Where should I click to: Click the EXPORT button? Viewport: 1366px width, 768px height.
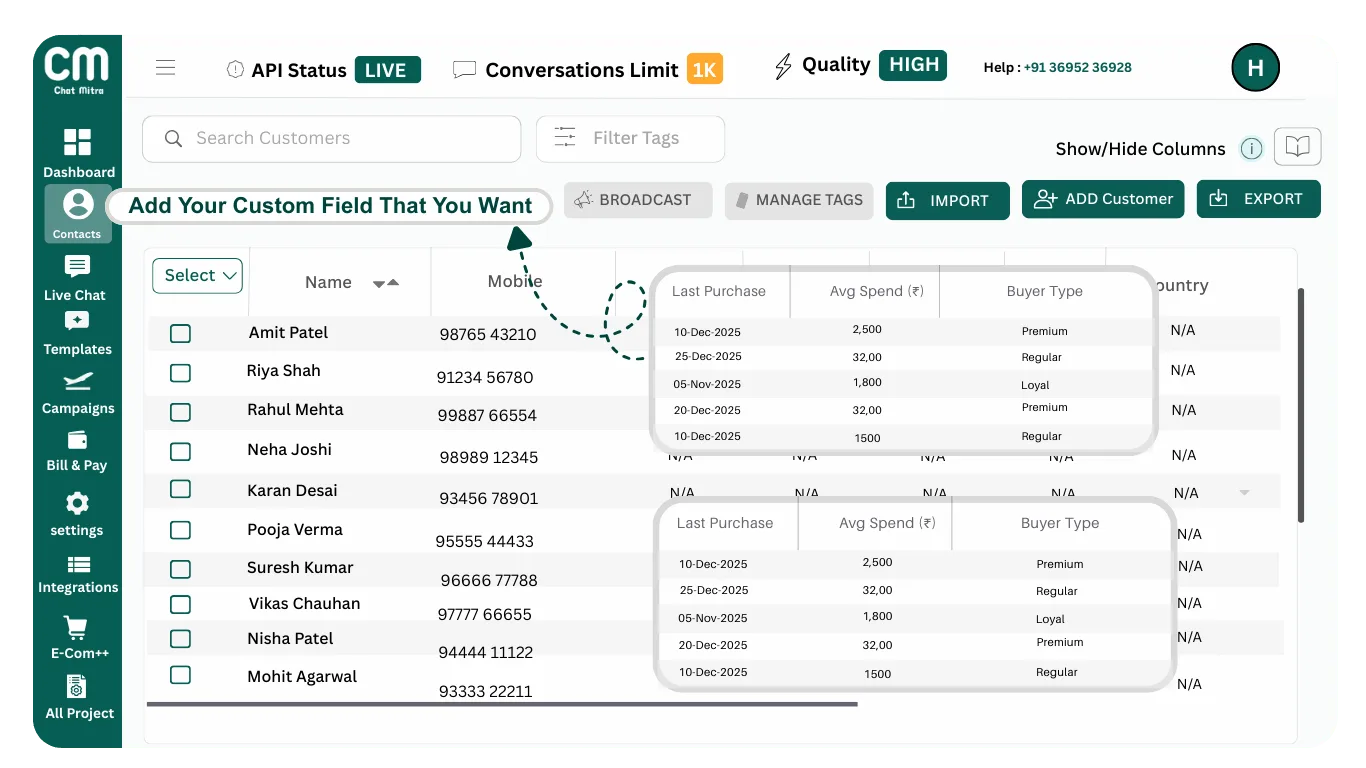(x=1258, y=199)
